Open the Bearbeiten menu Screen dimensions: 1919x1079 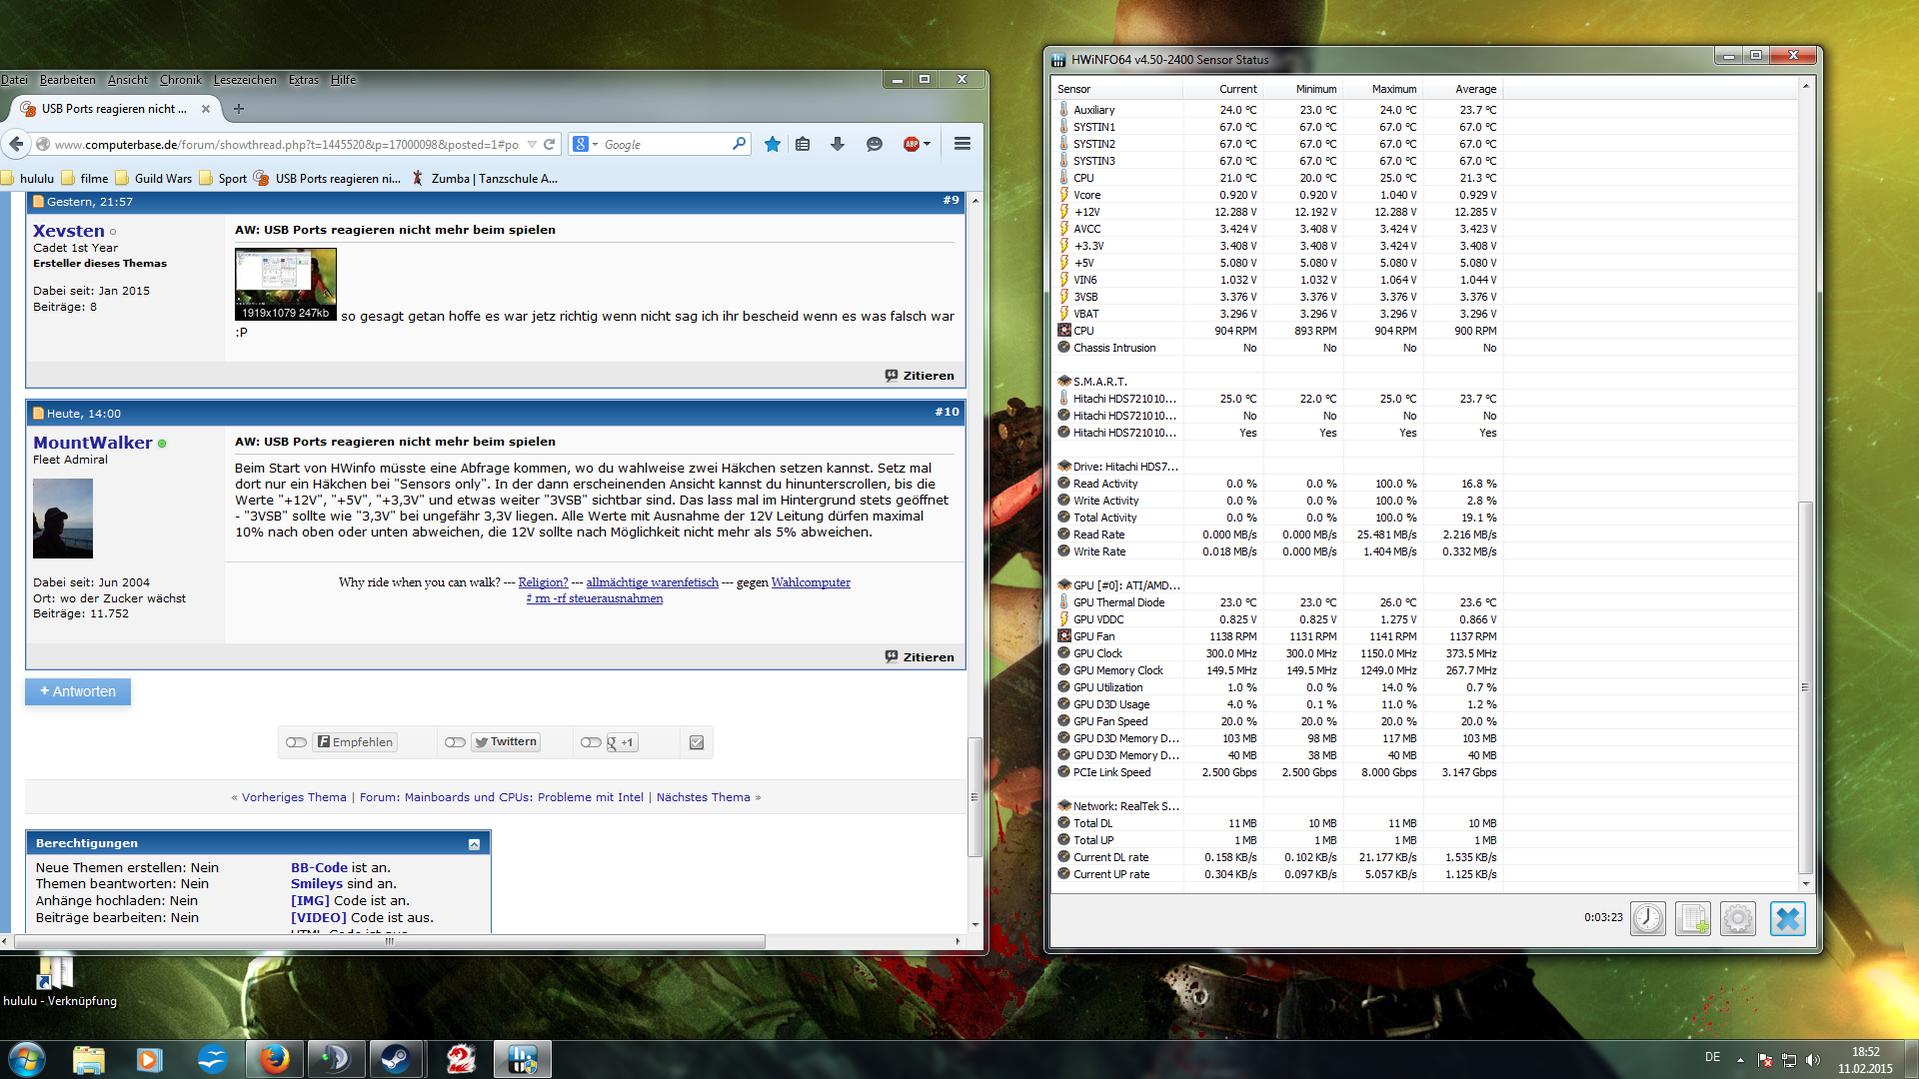68,80
